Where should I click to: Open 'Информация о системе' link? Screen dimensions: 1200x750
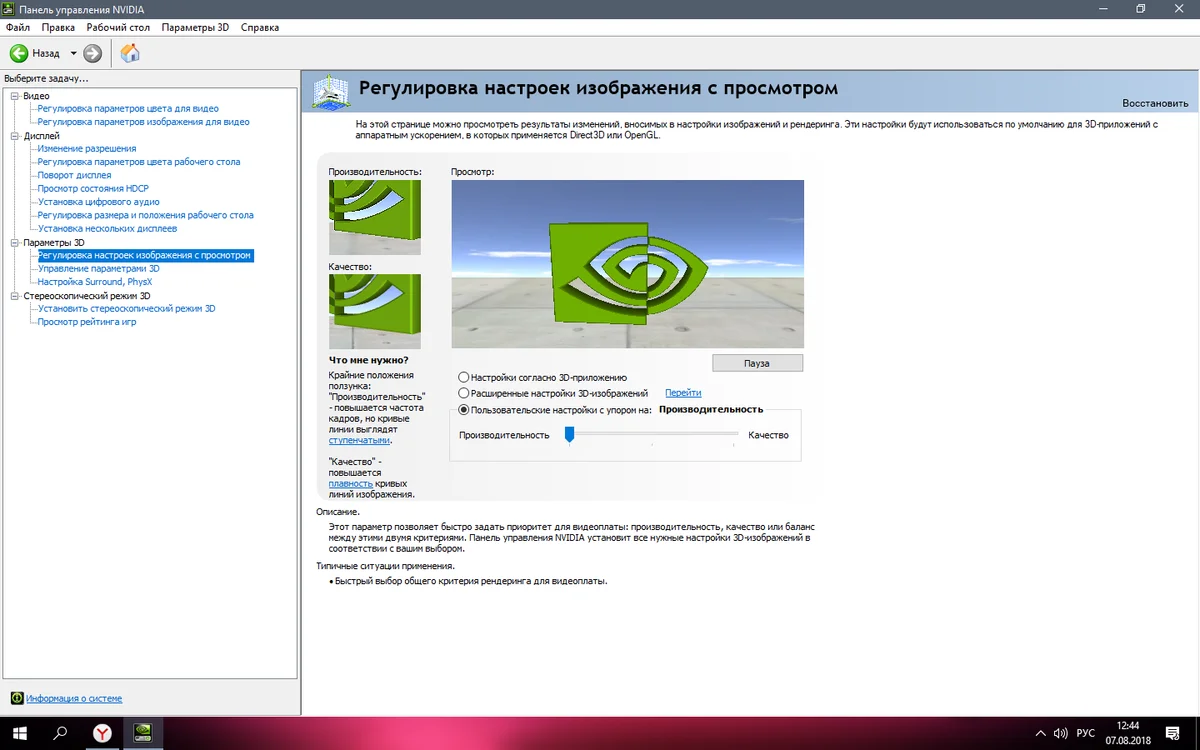pyautogui.click(x=74, y=698)
